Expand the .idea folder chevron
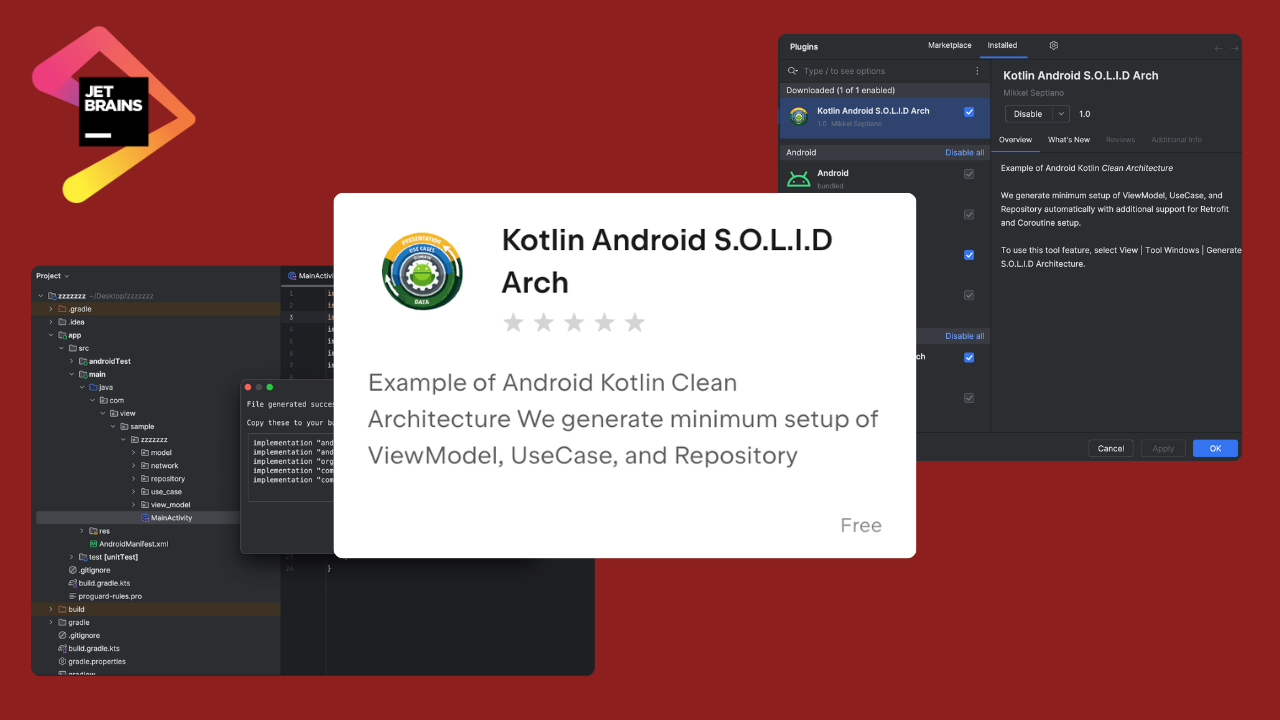 (x=51, y=322)
